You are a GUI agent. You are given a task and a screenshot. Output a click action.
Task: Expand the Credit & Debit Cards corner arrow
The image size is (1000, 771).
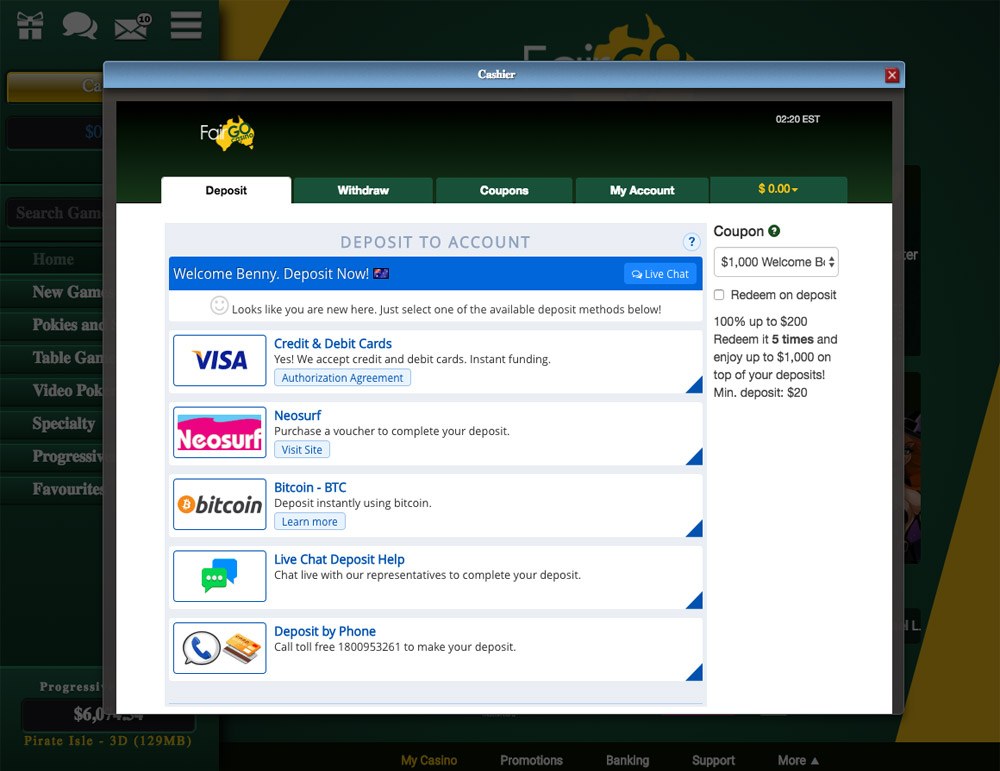click(695, 385)
